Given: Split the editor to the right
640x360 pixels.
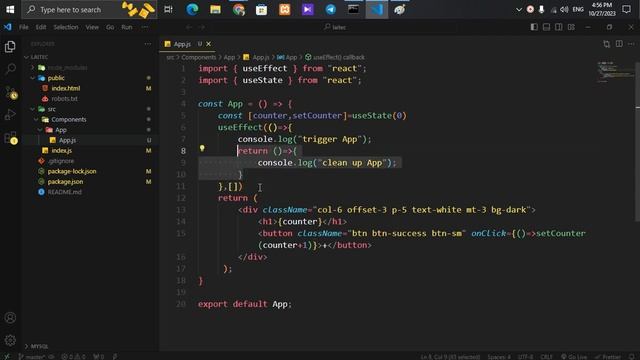Looking at the screenshot, I should 619,44.
